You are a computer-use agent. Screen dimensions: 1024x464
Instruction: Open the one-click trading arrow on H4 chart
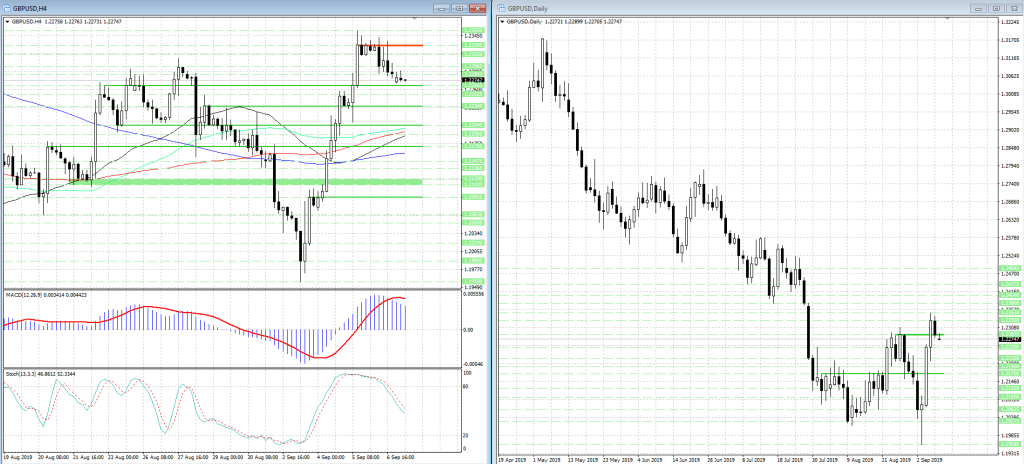click(6, 21)
